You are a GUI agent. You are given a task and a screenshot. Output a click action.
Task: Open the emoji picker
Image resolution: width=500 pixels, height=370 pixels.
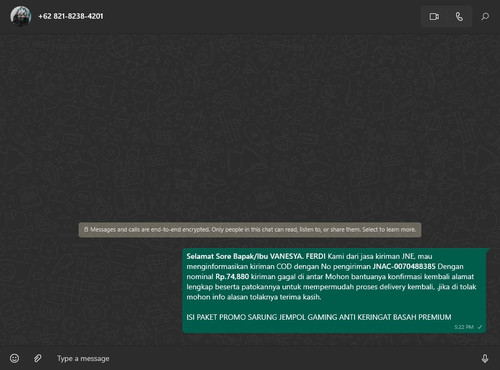(x=14, y=358)
